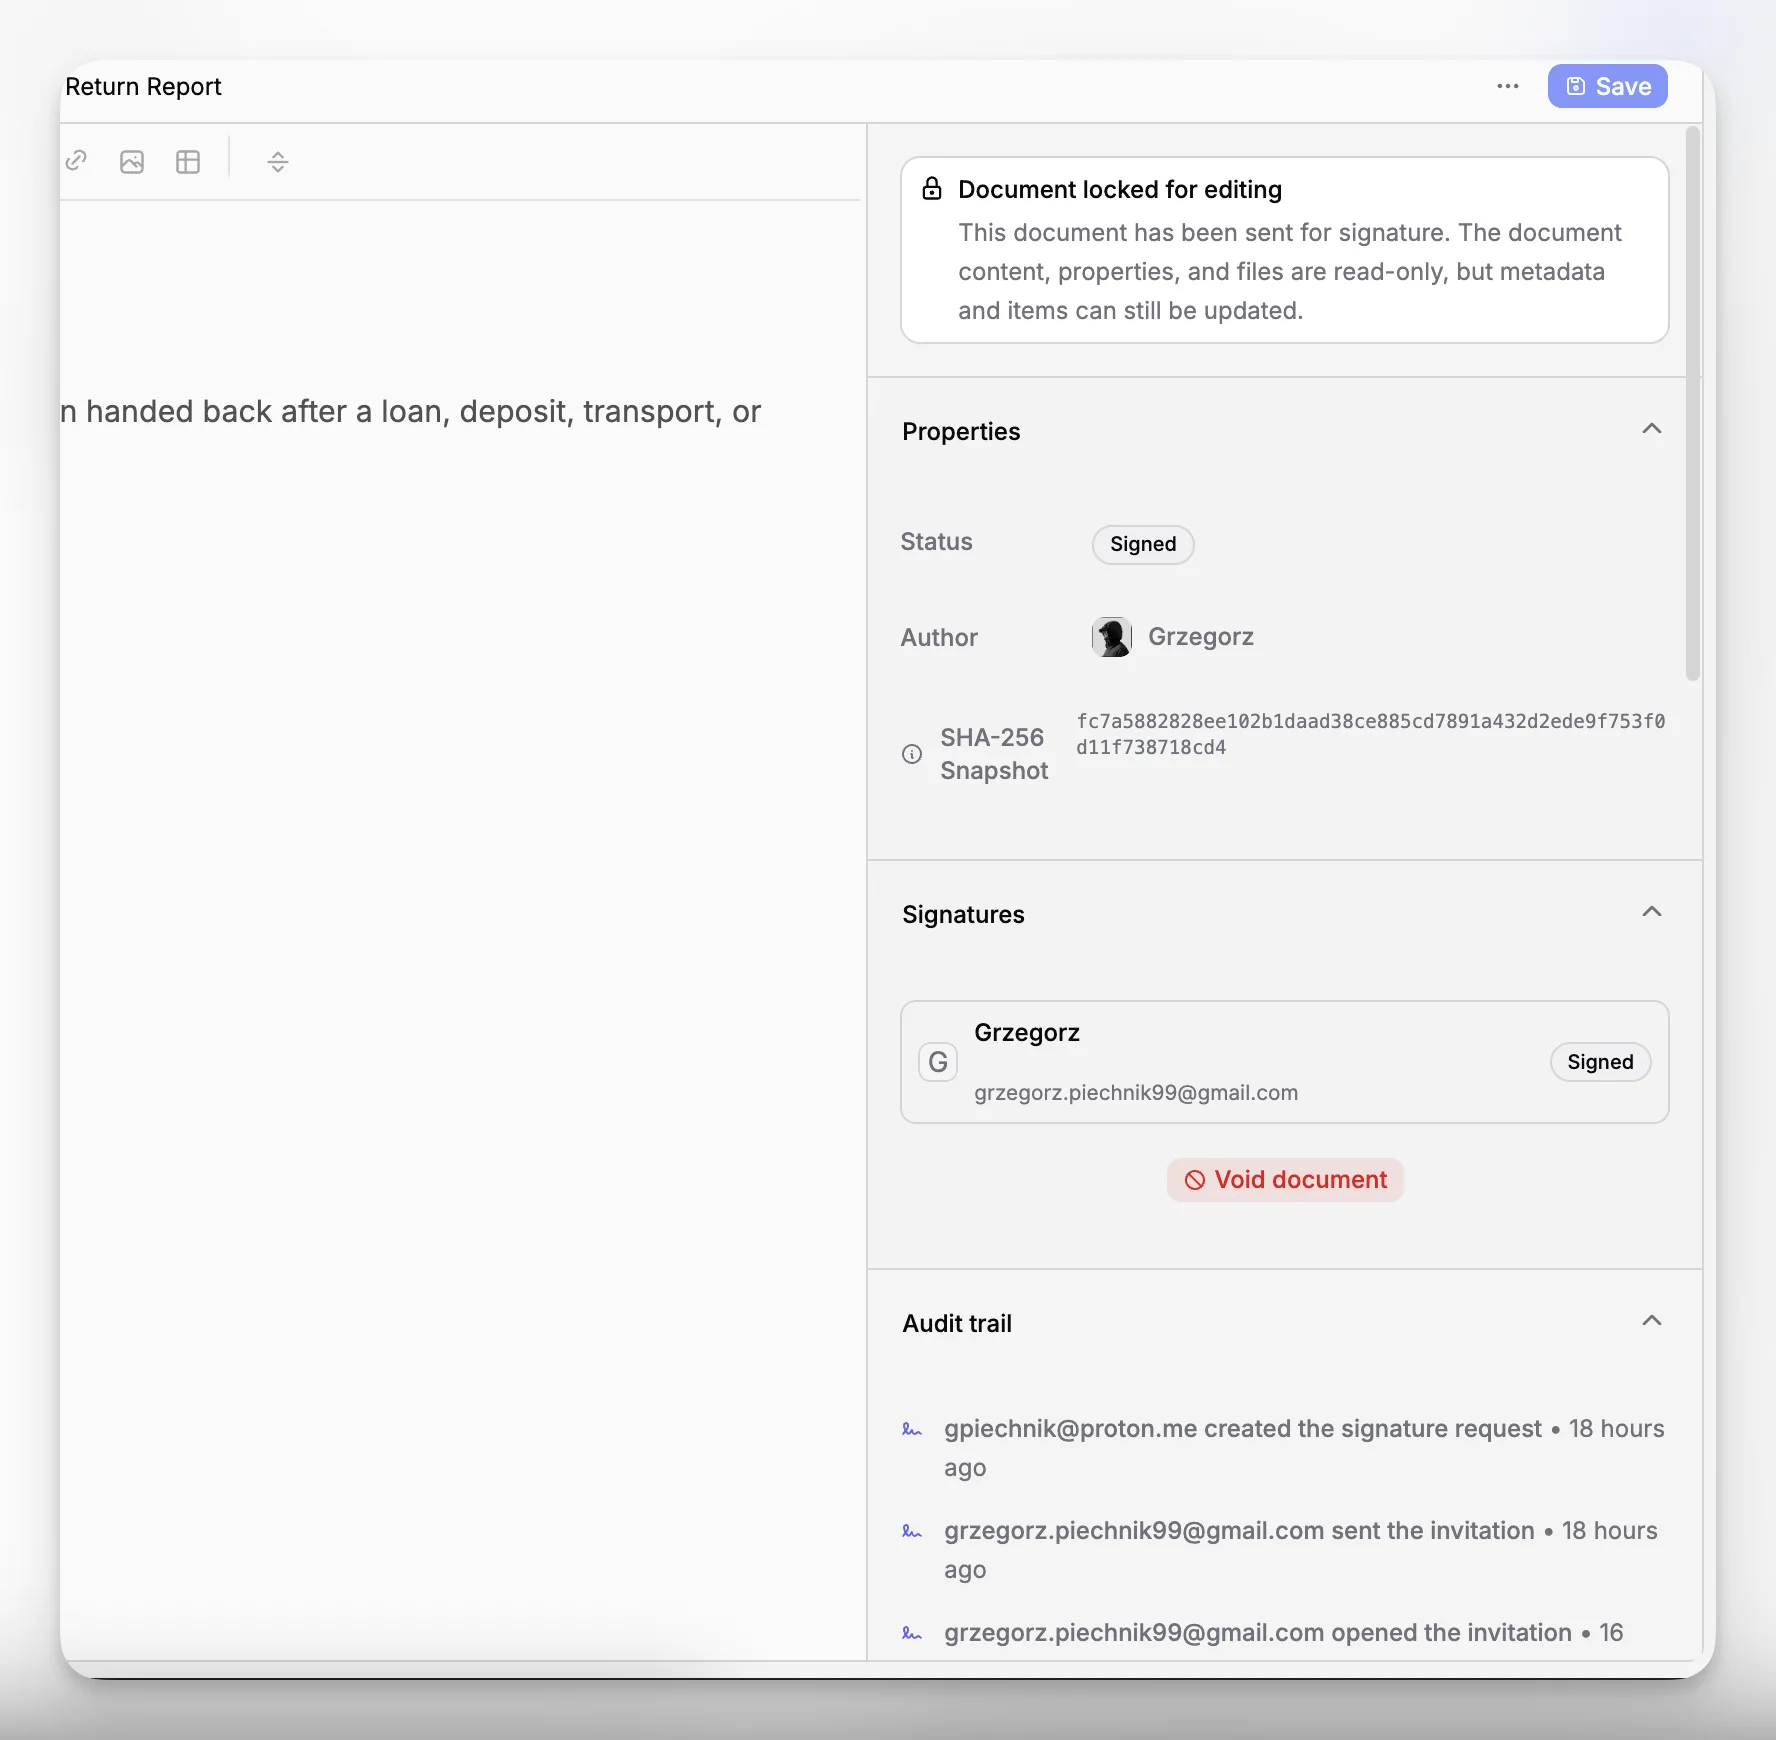Collapse the Audit trail section
Screen dimensions: 1776x1740
1652,1321
